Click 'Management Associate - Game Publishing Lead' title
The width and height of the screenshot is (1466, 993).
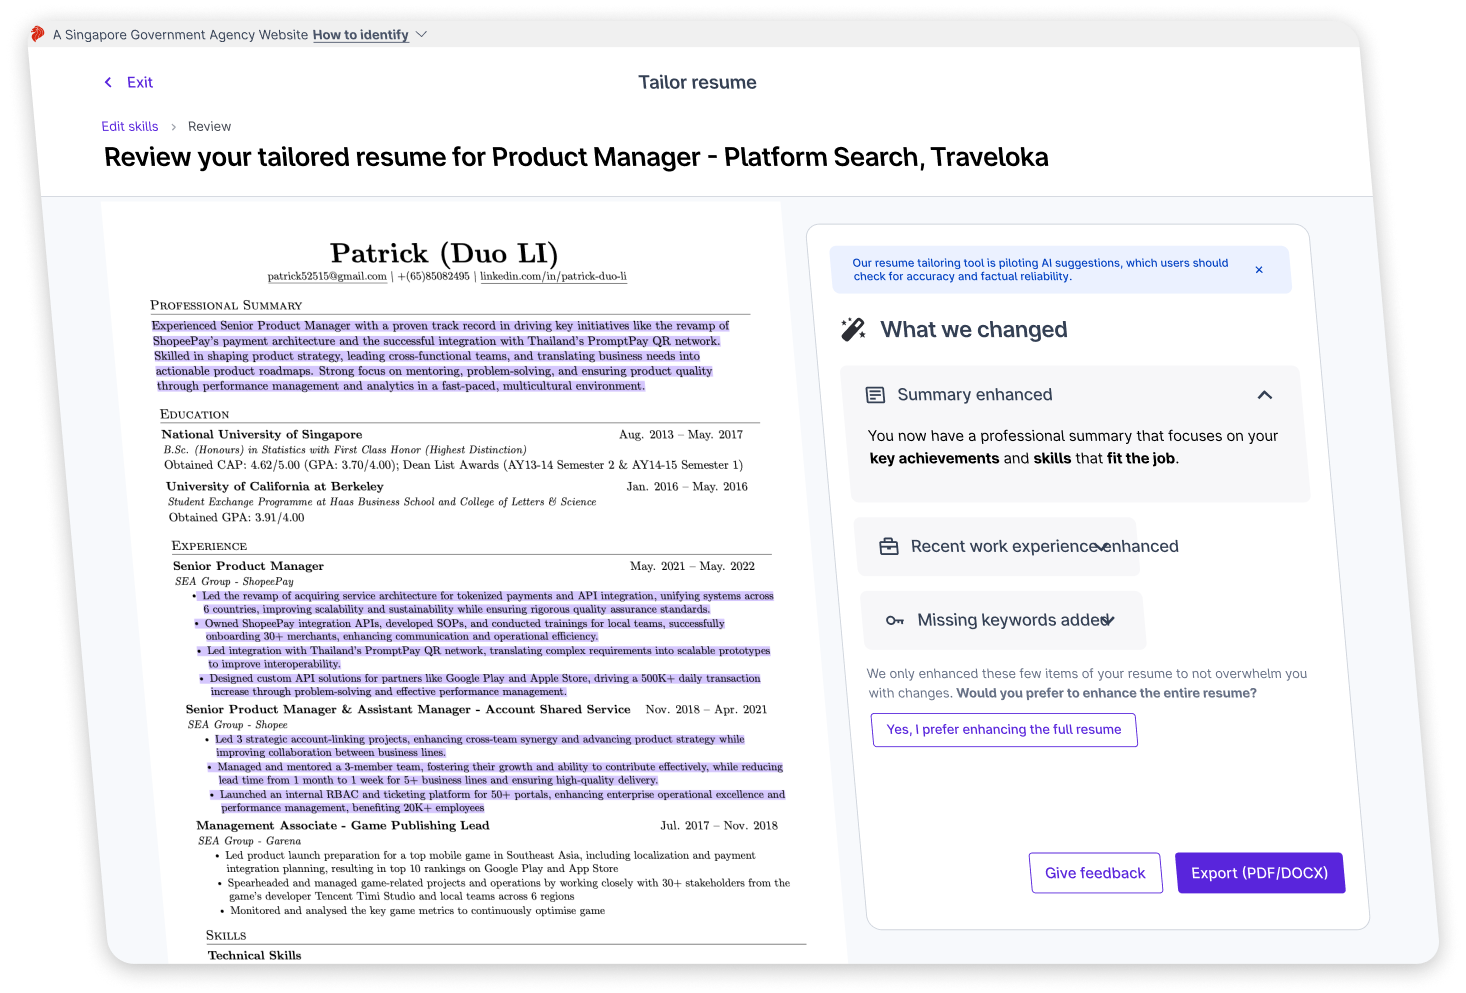pos(343,825)
